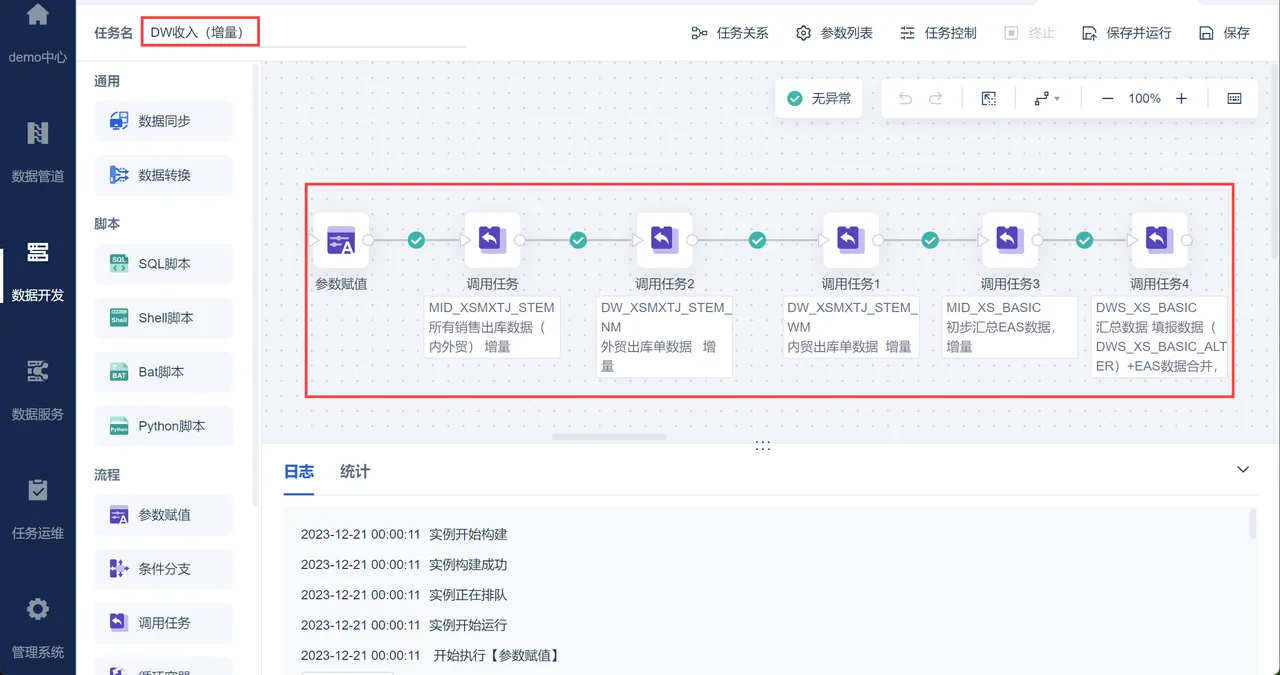Viewport: 1280px width, 675px height.
Task: Open 数据服务 in the sidebar
Action: (x=38, y=388)
